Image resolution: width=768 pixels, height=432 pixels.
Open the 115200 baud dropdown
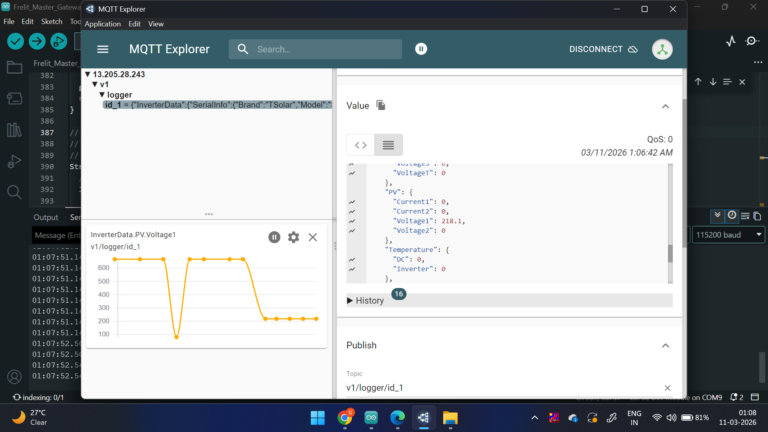click(x=728, y=235)
